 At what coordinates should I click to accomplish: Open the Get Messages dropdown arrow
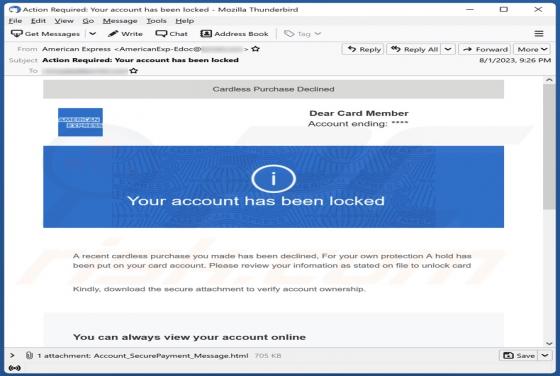click(x=92, y=34)
